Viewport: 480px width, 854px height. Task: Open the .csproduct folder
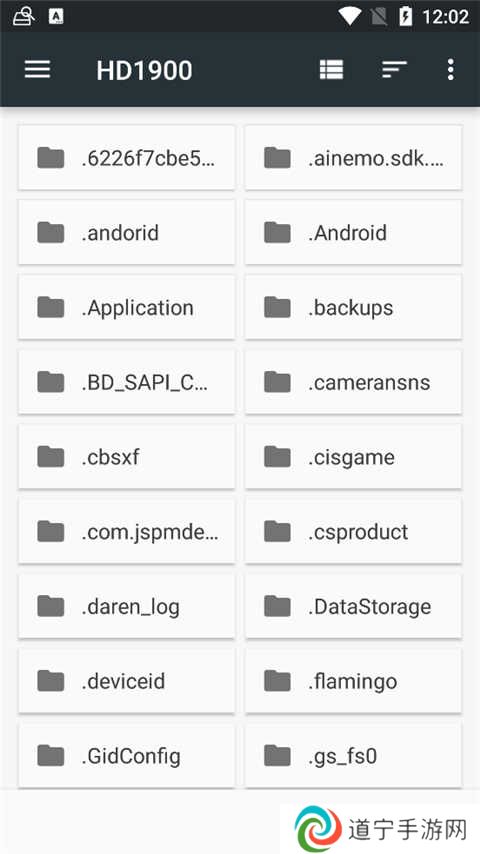click(x=353, y=531)
